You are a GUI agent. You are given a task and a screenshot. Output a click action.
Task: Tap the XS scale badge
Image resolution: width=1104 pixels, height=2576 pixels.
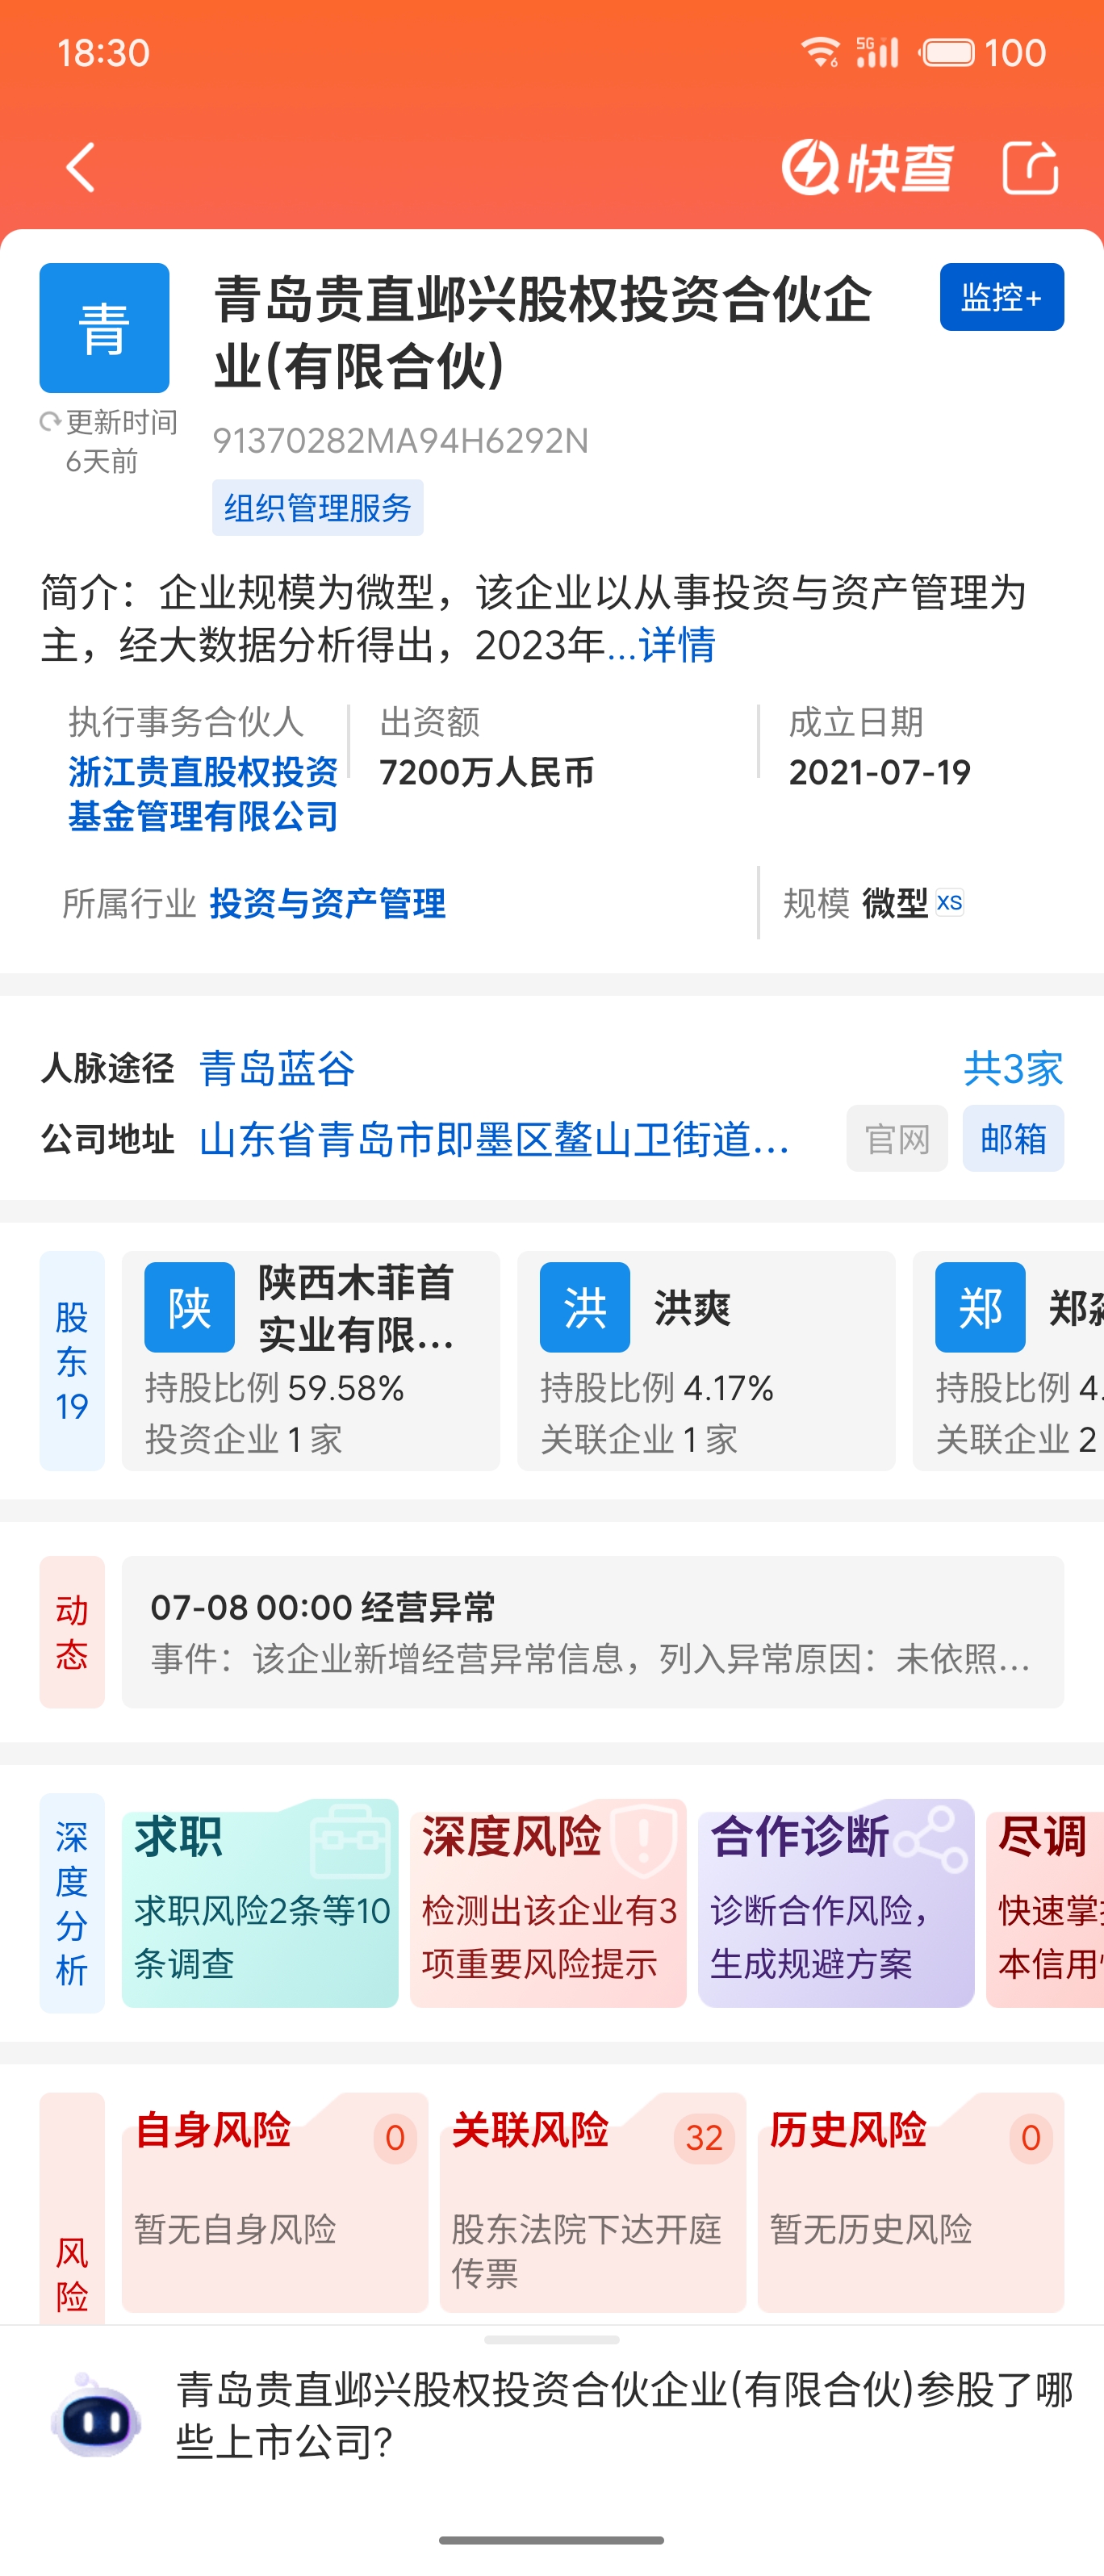tap(950, 902)
